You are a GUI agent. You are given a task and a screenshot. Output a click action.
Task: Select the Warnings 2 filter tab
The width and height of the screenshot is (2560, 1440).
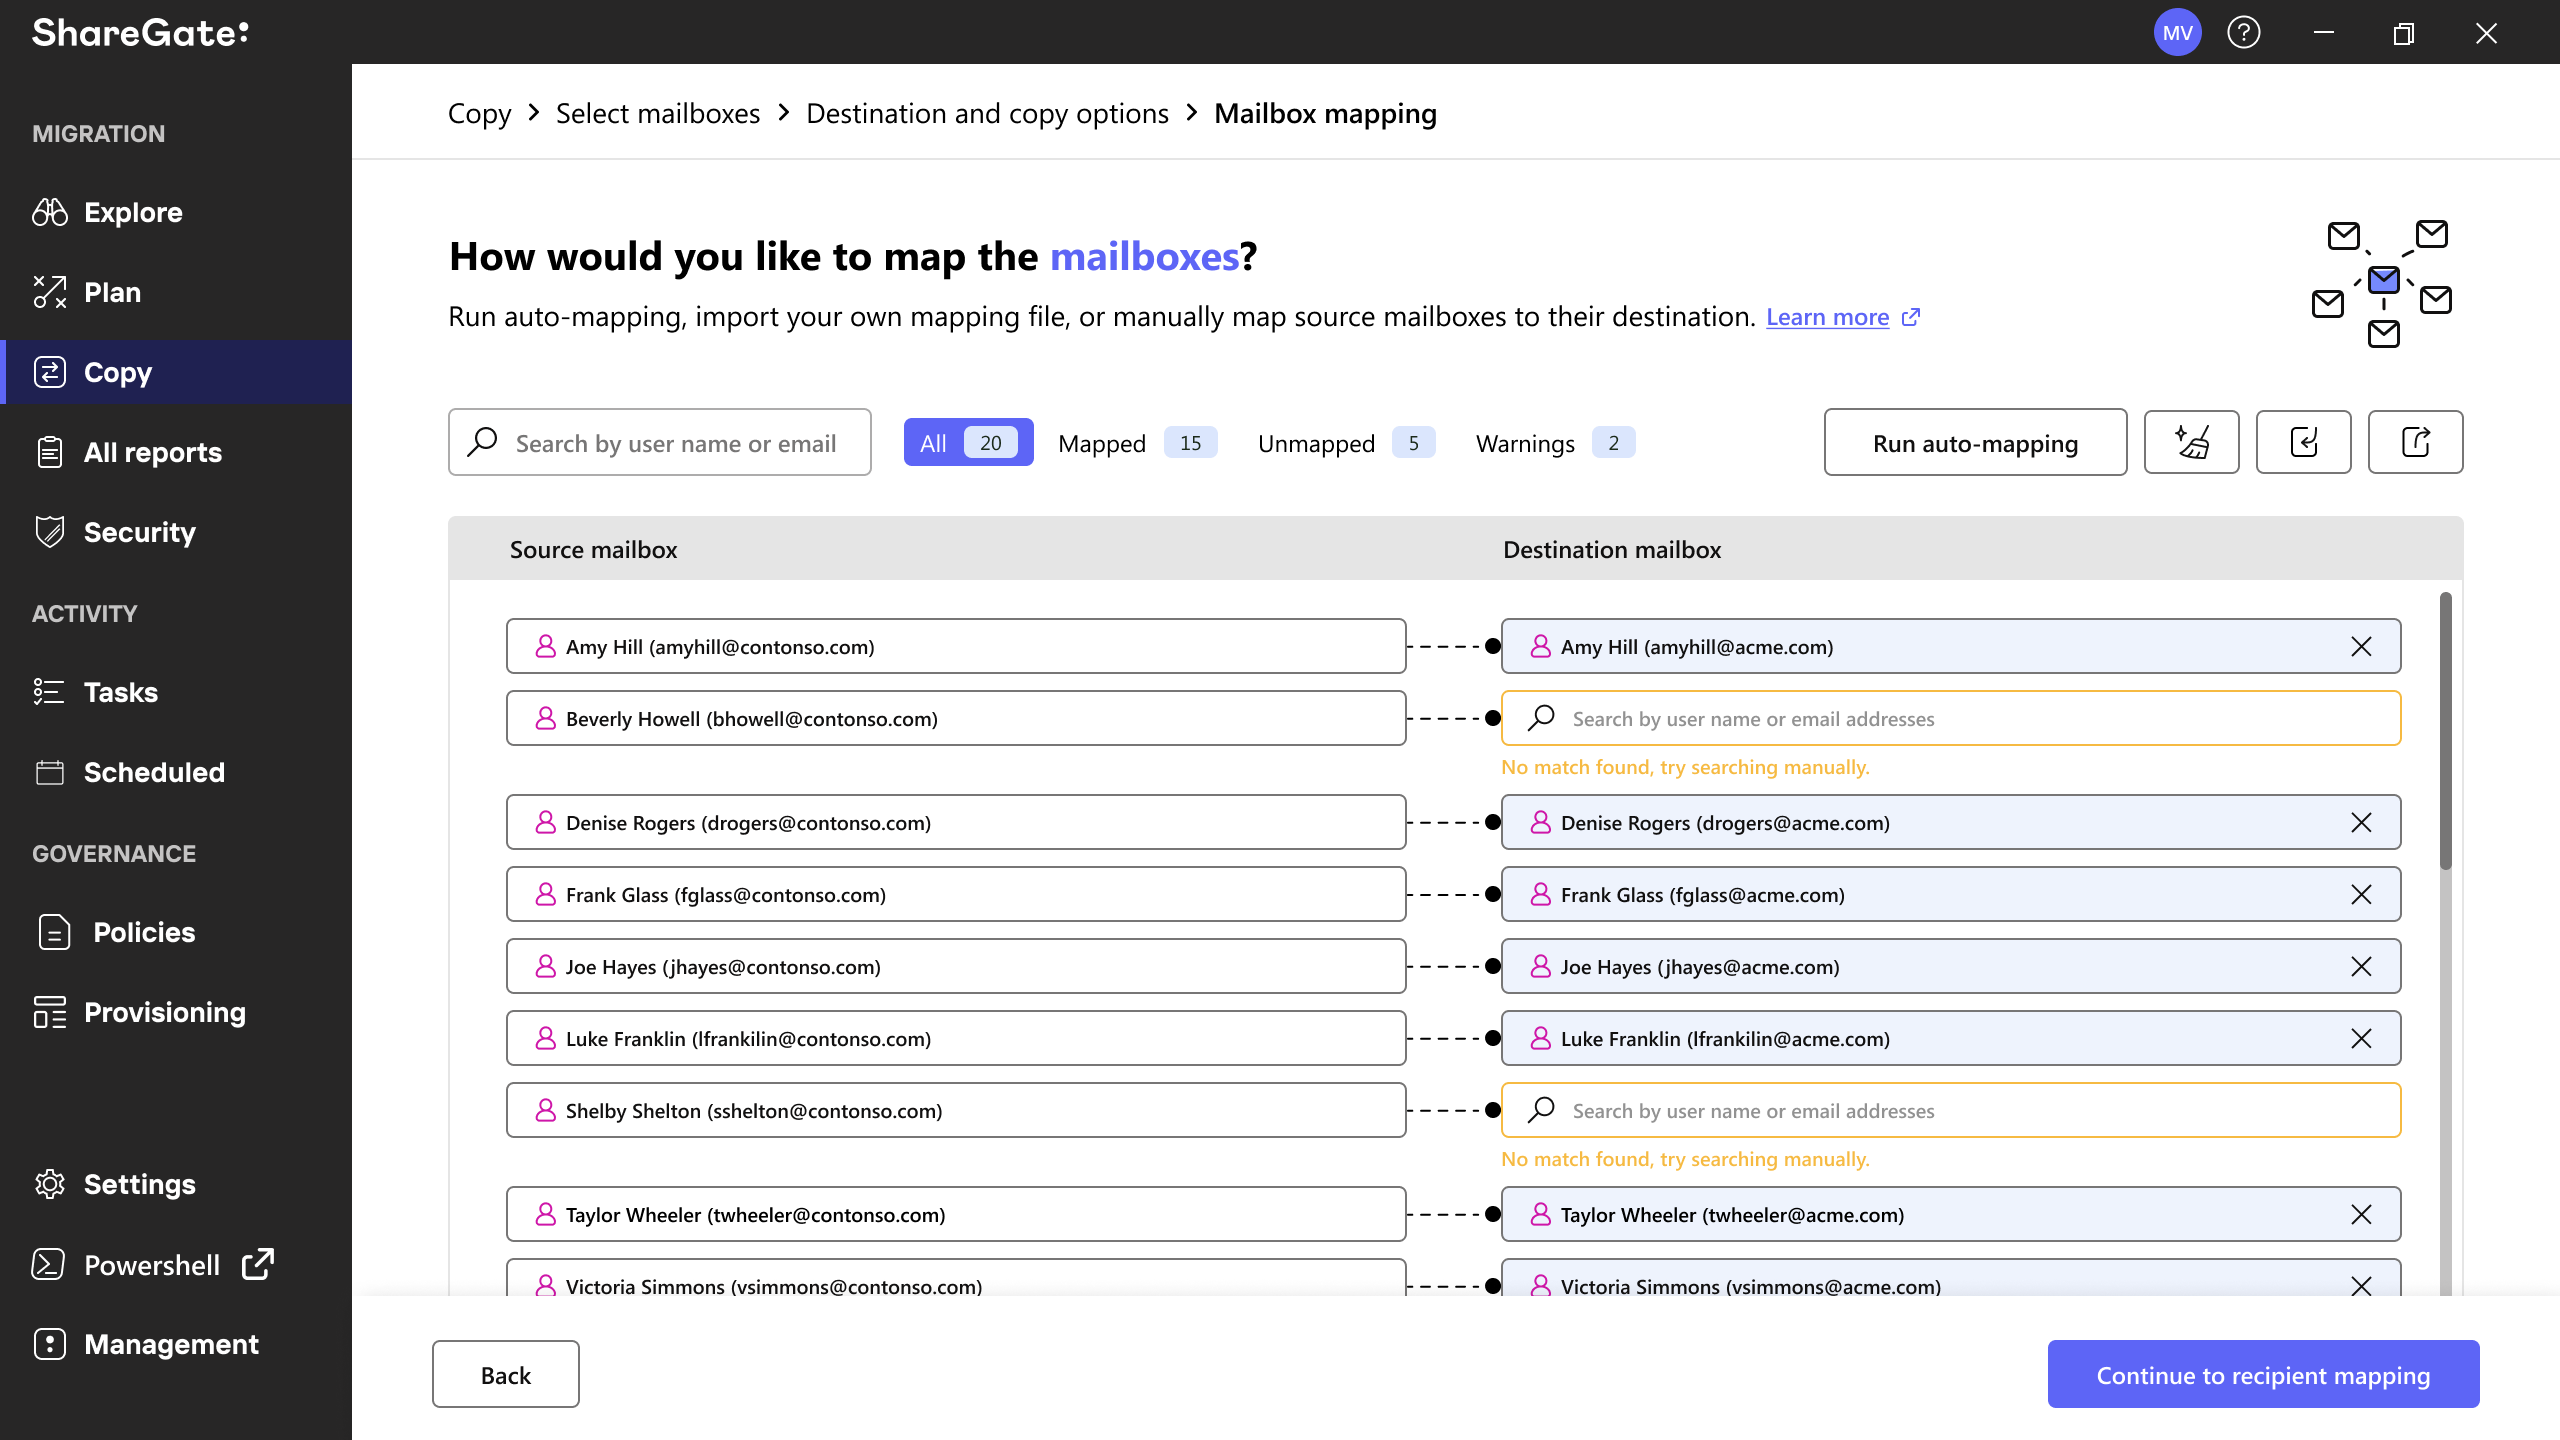[1549, 441]
